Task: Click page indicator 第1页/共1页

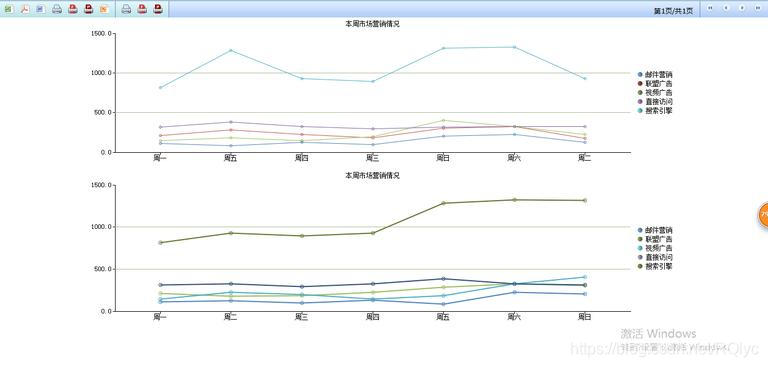Action: (673, 11)
